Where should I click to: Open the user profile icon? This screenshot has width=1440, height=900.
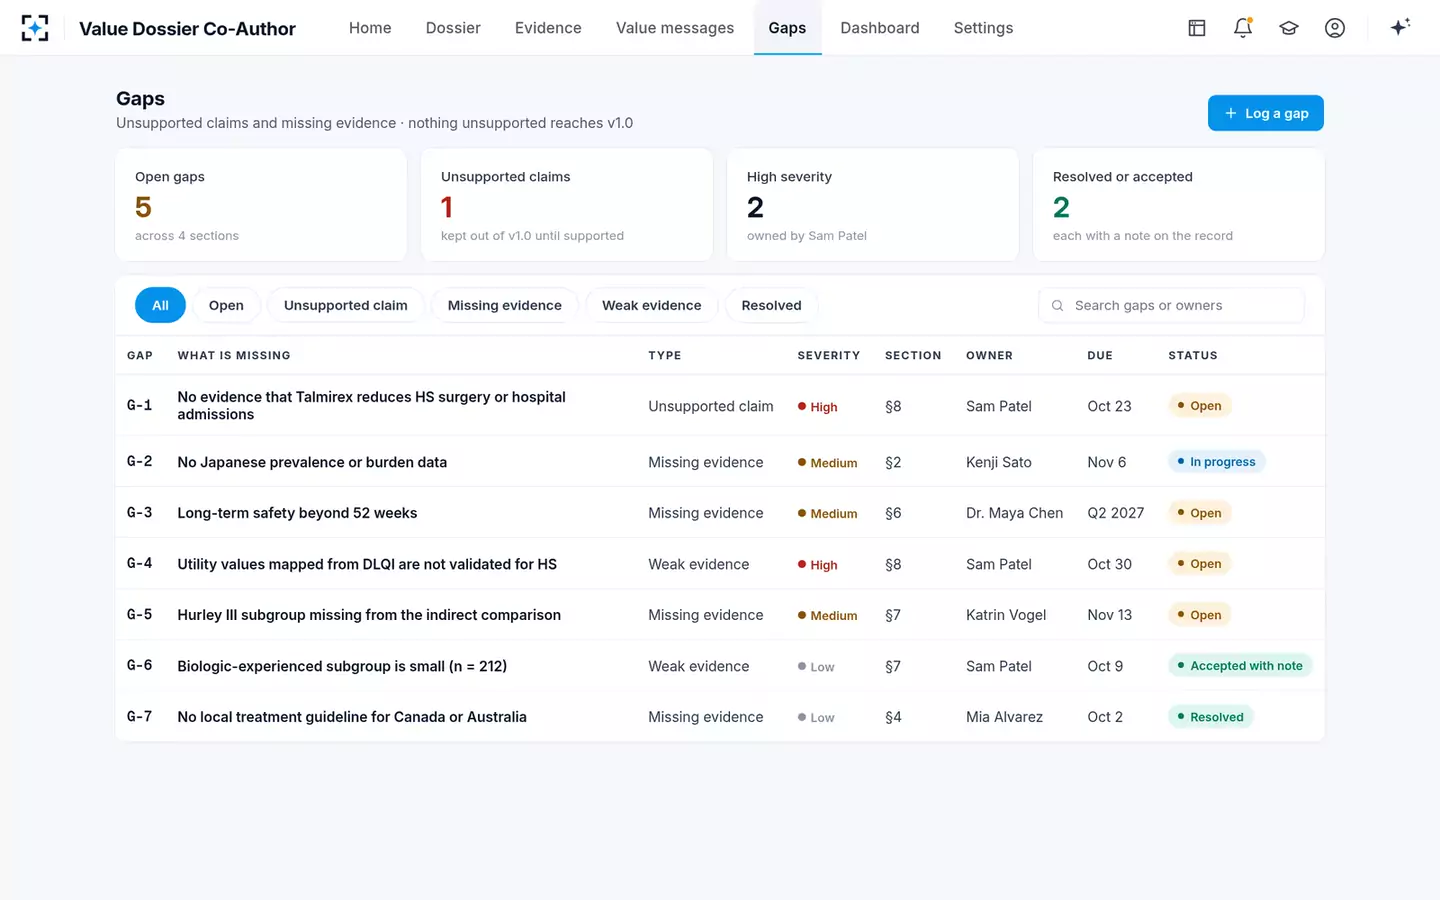1335,28
